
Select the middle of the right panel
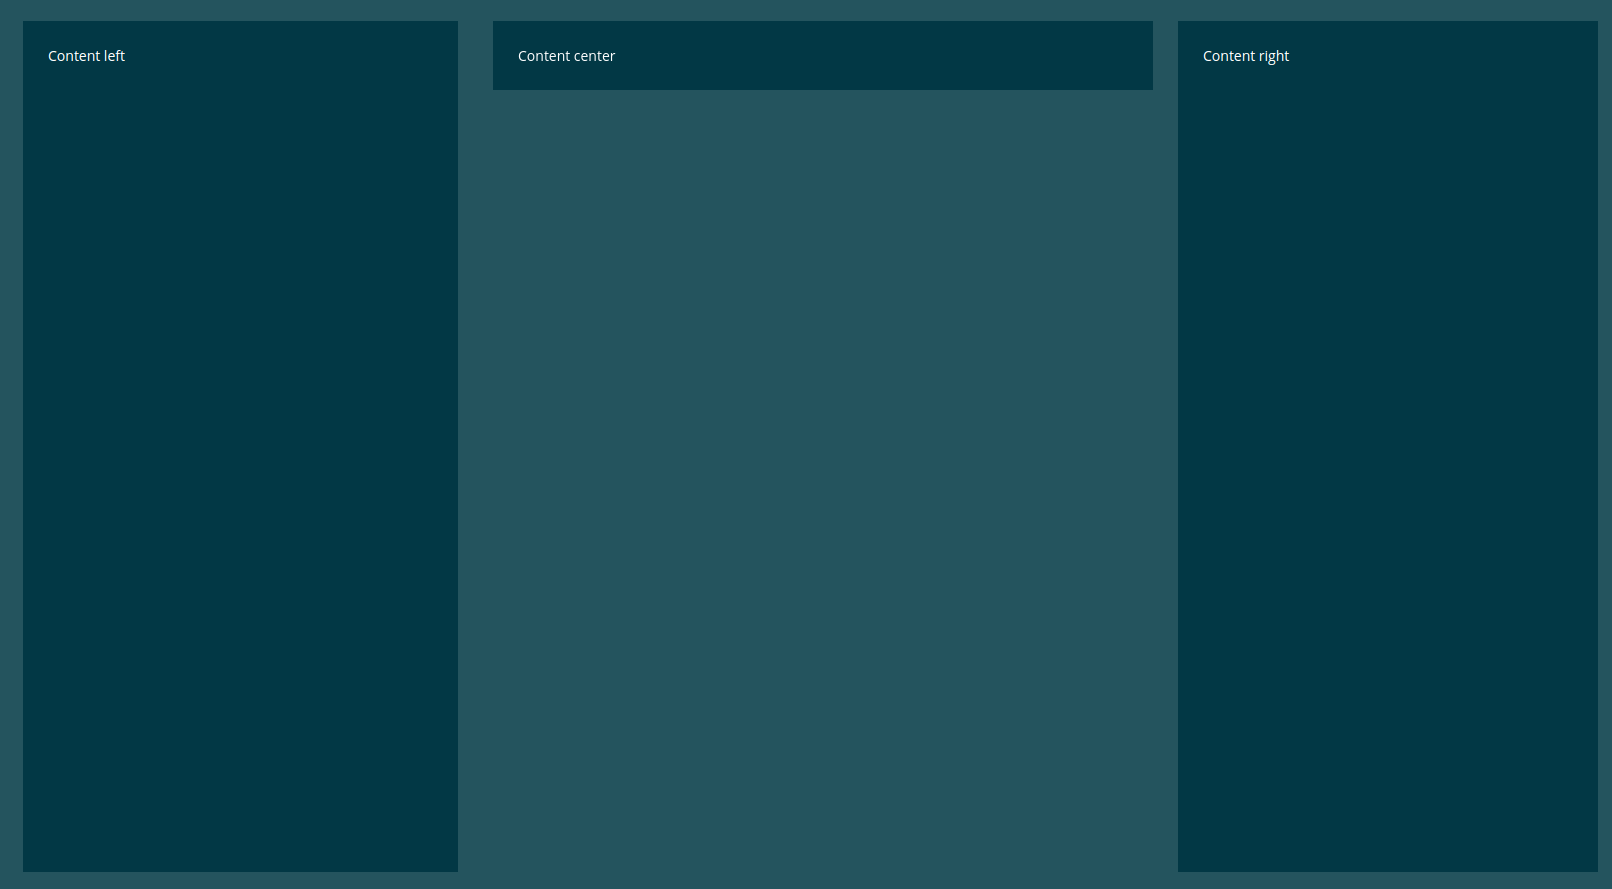click(x=1387, y=446)
